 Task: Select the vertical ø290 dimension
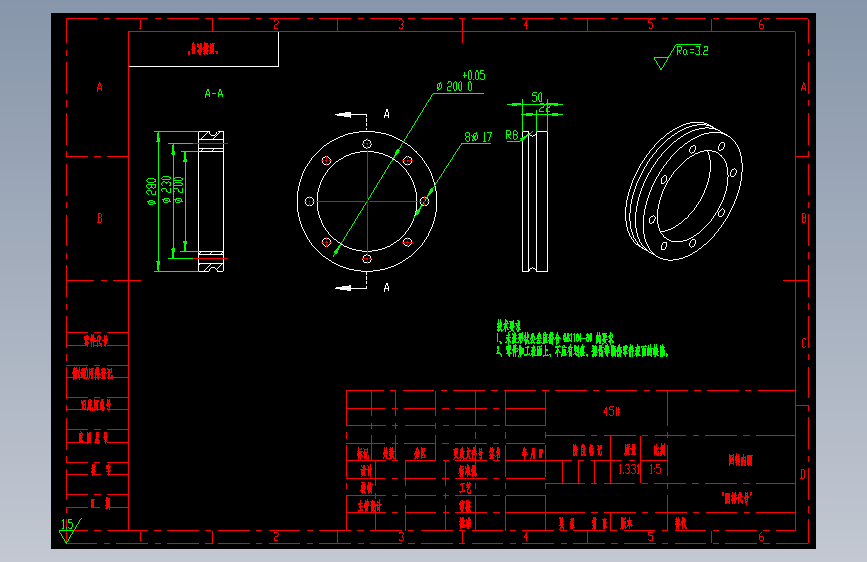[151, 191]
